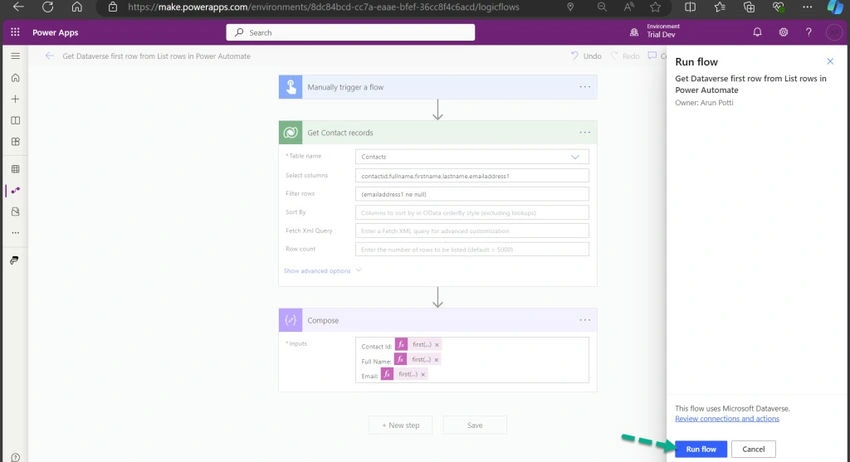Open the Manually trigger a flow step

point(438,87)
